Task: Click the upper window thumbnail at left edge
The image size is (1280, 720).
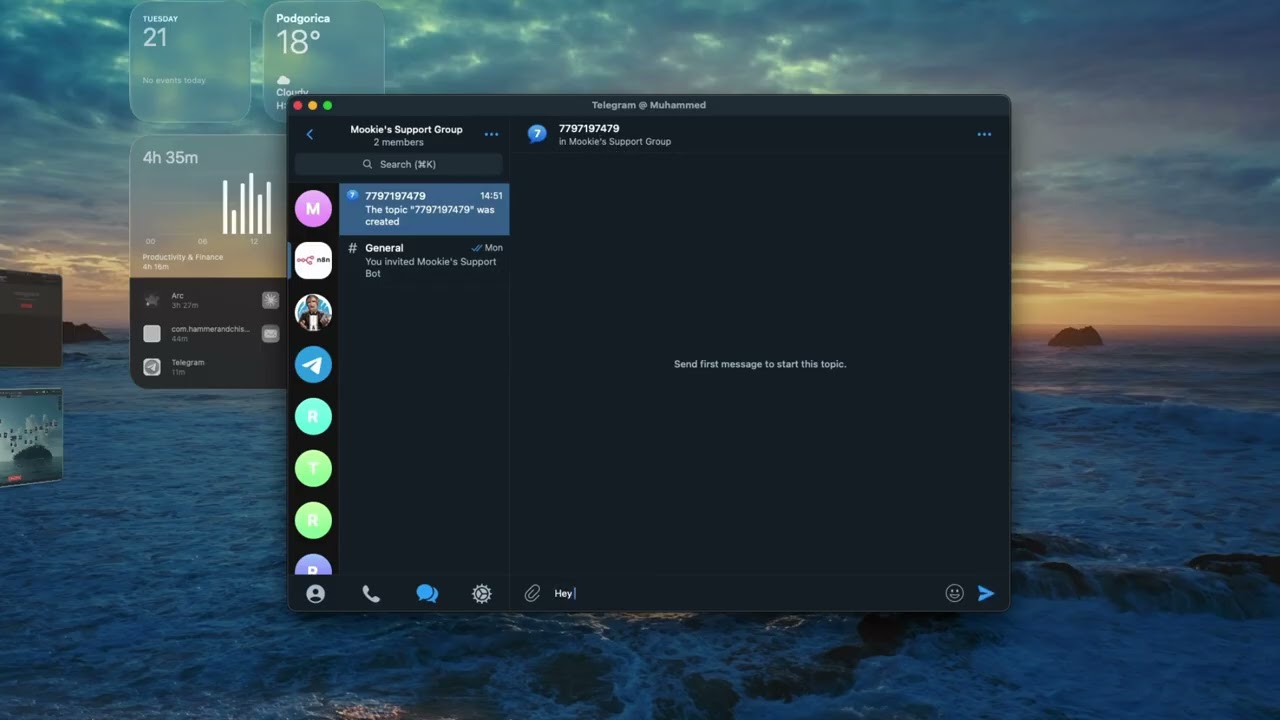Action: [30, 319]
